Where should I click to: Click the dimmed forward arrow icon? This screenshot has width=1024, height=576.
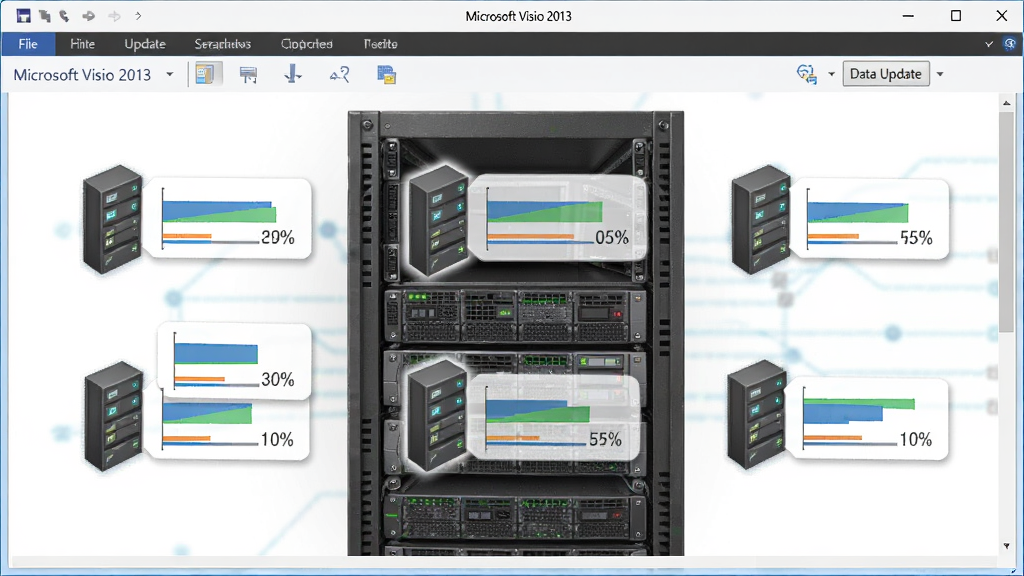(x=114, y=16)
